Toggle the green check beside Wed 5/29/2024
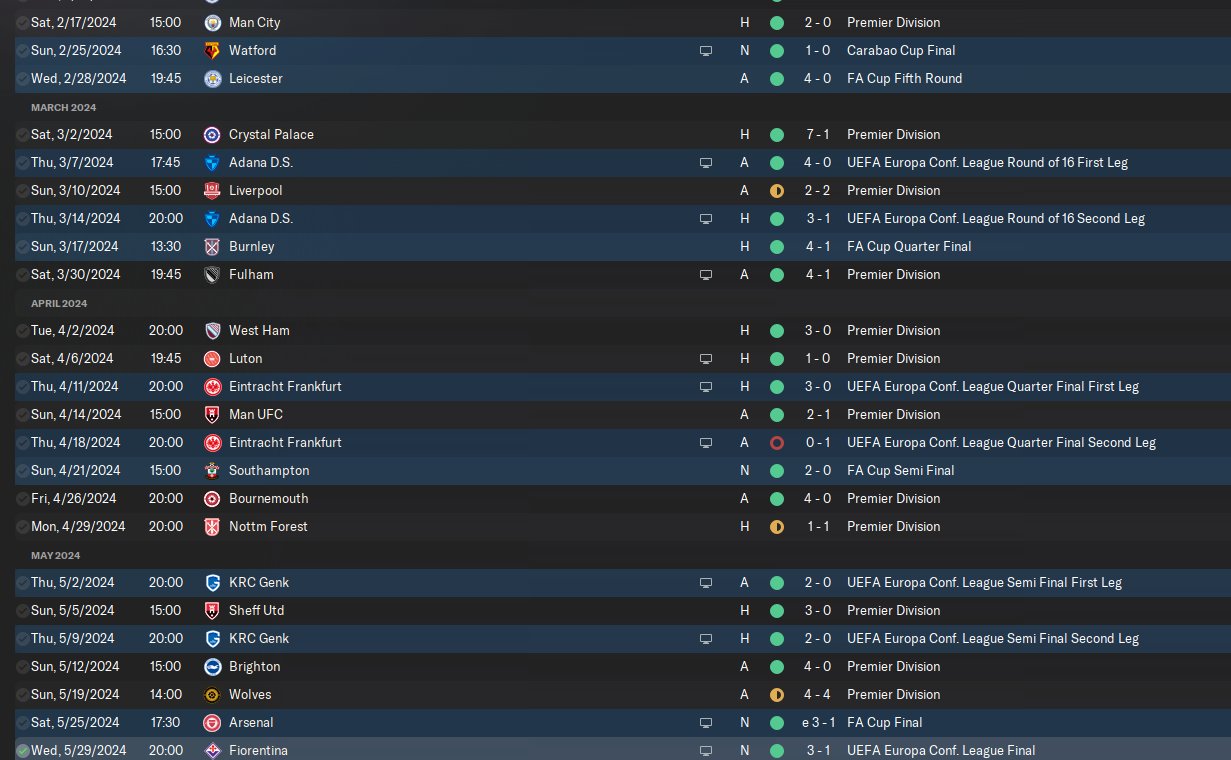 [x=22, y=750]
